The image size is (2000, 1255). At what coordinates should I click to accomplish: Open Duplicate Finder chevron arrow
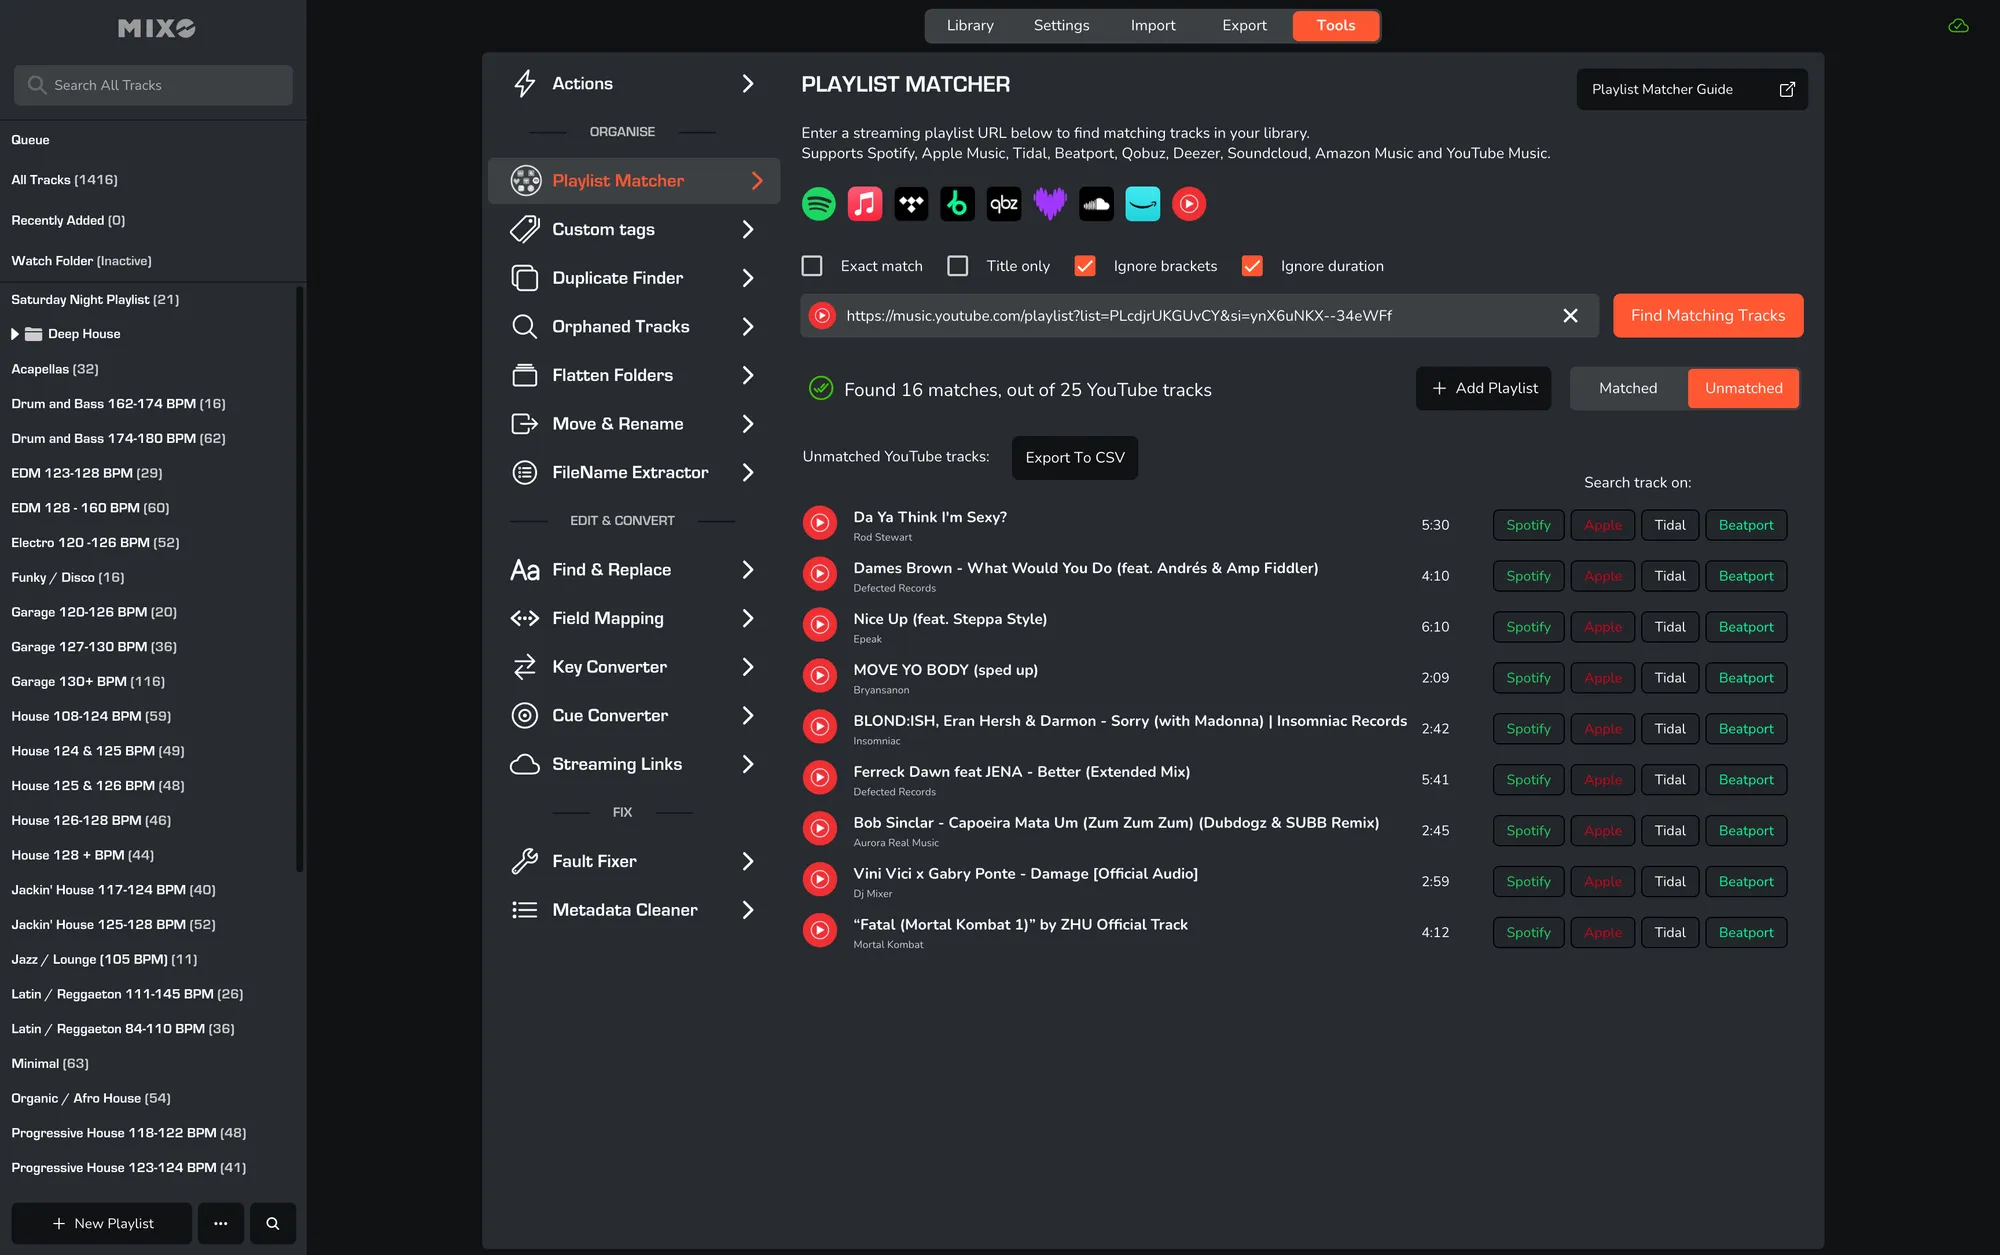(x=748, y=278)
